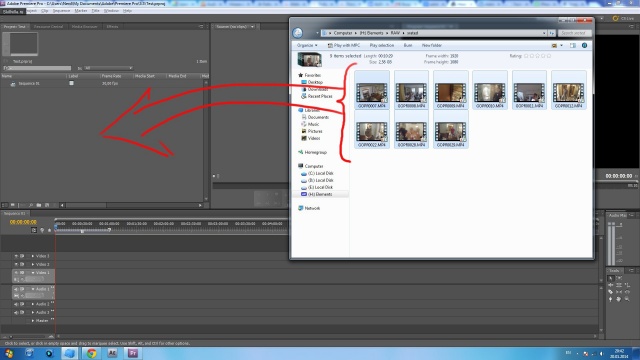Toggle the Explorer preview pane icon
Screen dimensions: 640x360
point(573,45)
